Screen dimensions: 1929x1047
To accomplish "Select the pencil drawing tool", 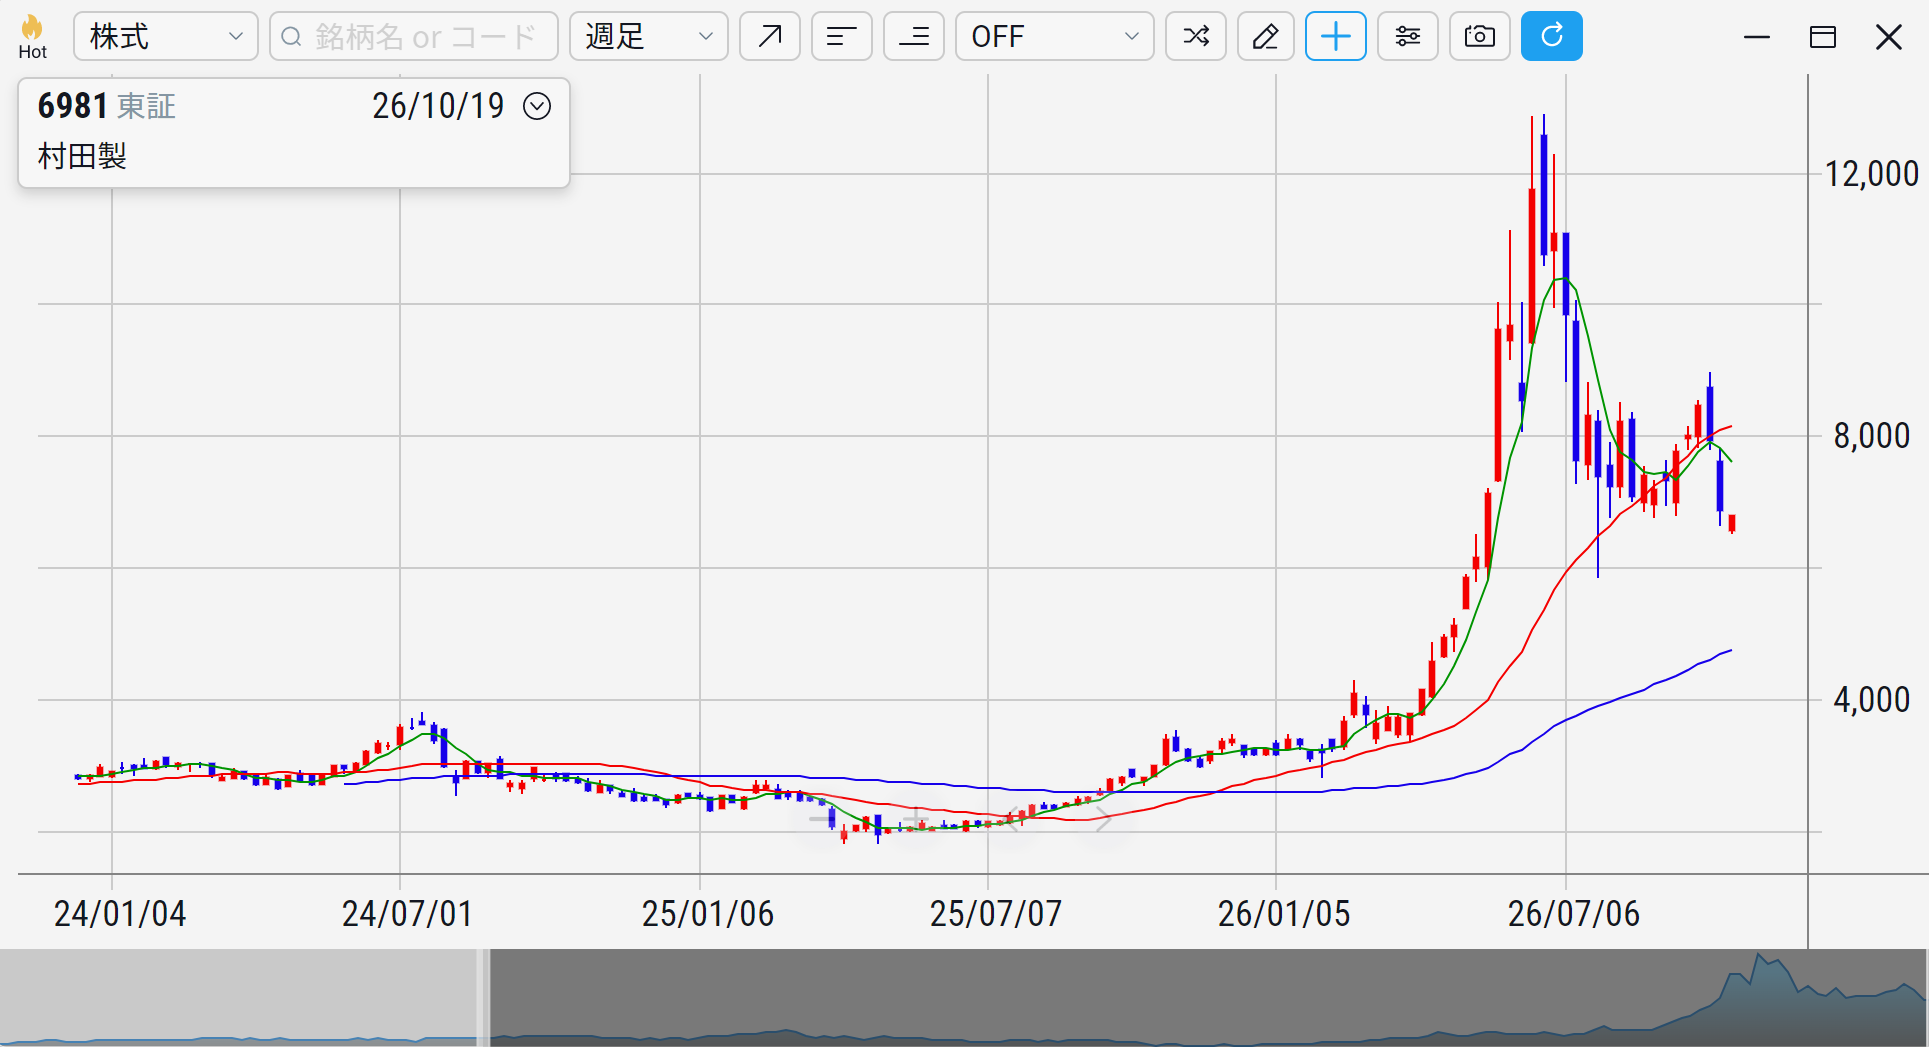I will coord(1266,37).
